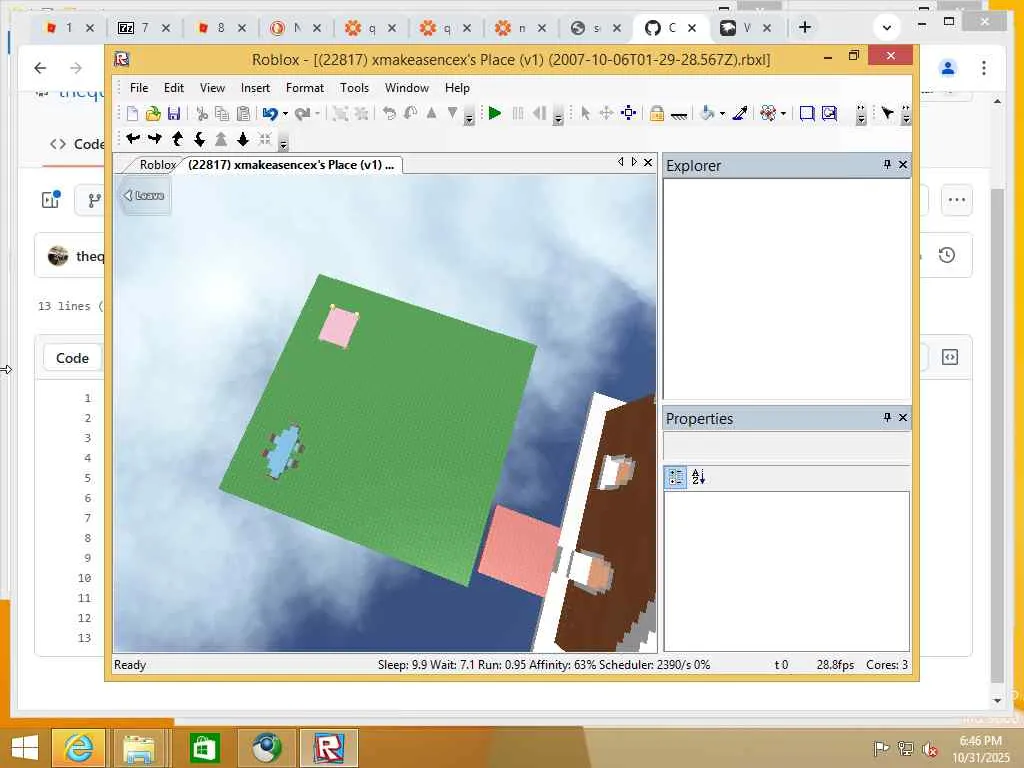Click the Tilt rotate icon
This screenshot has height=768, width=1024.
410,114
